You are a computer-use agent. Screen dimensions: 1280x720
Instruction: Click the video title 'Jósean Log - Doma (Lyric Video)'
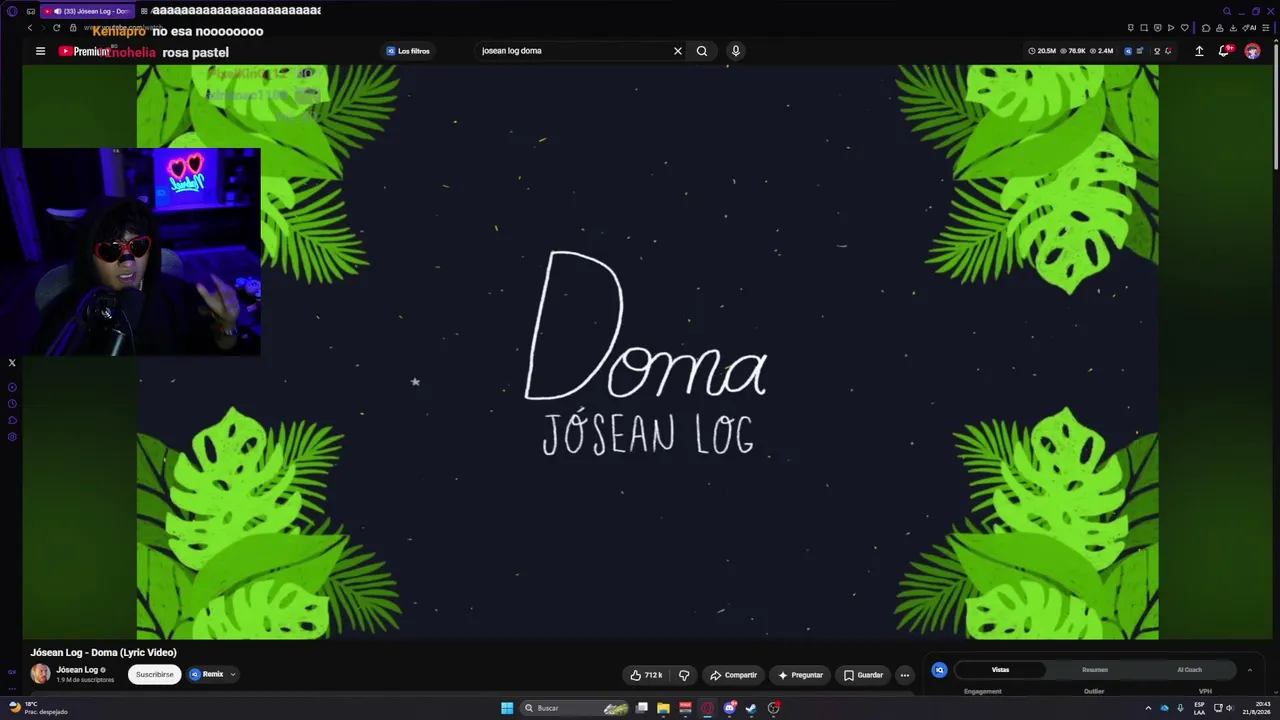[x=103, y=653]
